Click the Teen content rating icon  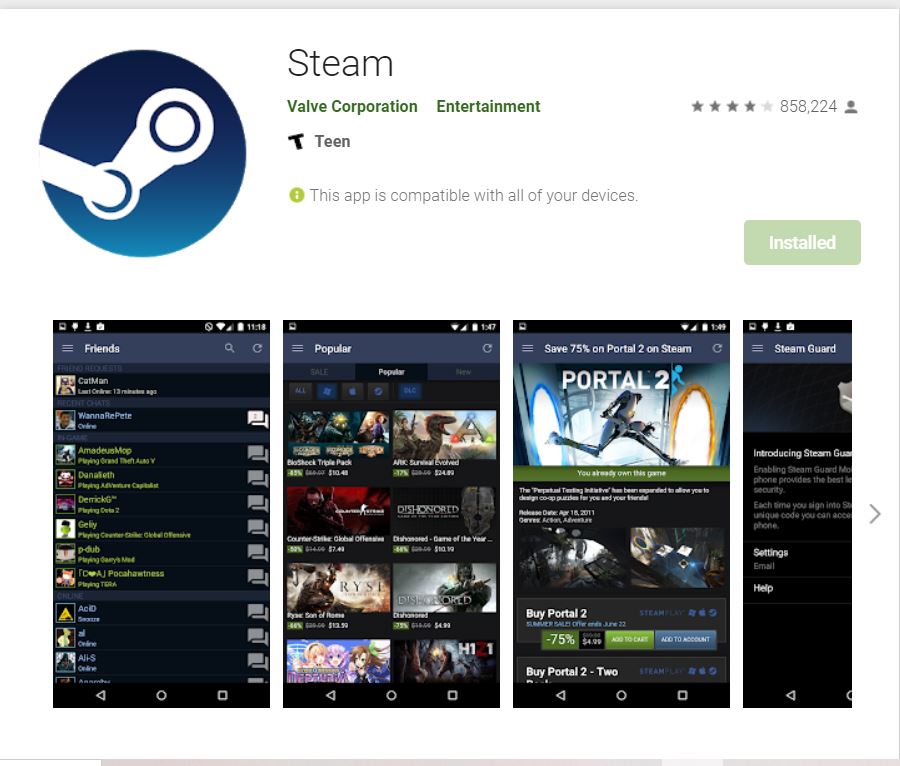[296, 142]
